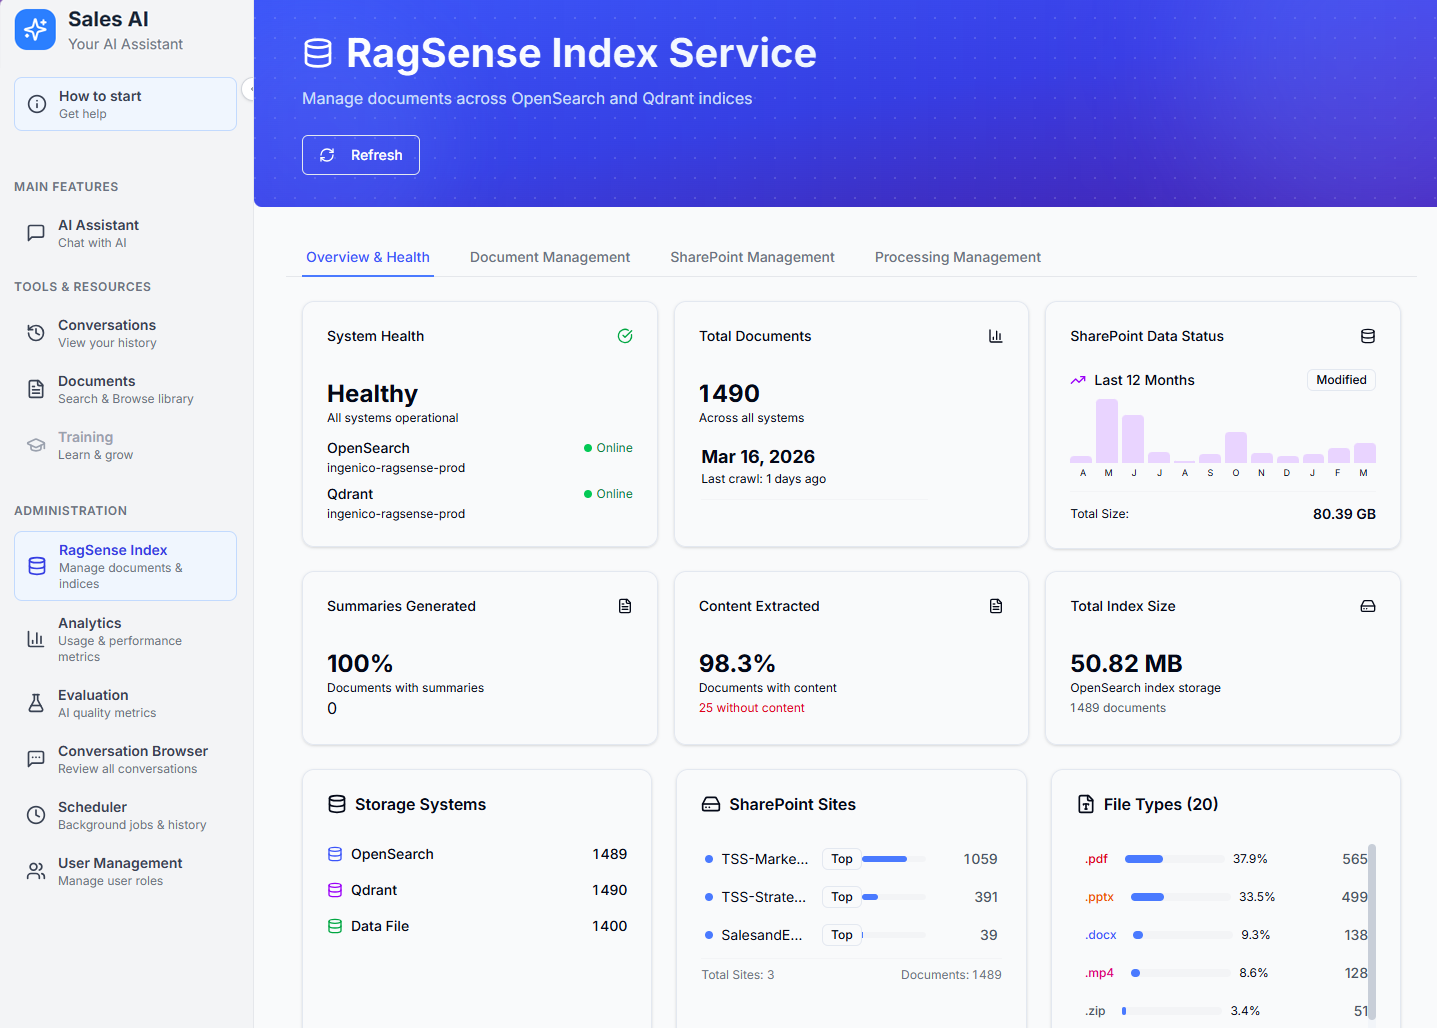Click the OpenSearch Online status indicator
Viewport: 1437px width, 1028px height.
tap(608, 448)
